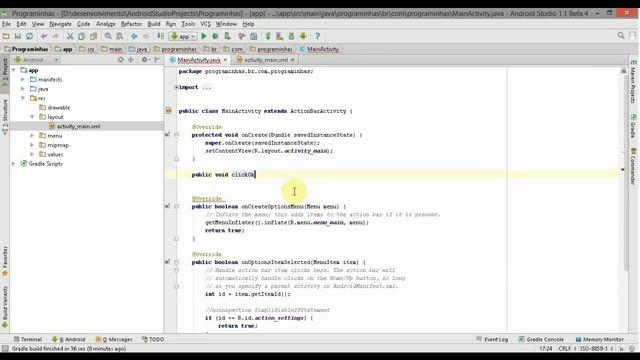Toggle the Favorites tool window

[5, 262]
